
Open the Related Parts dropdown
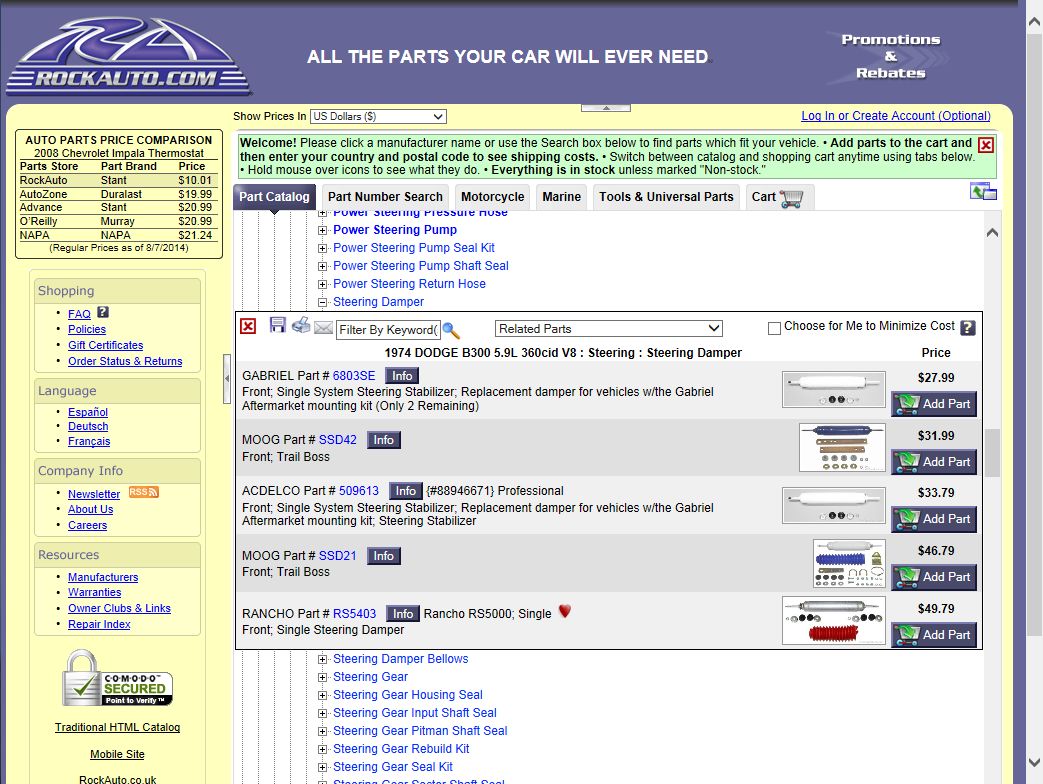click(609, 328)
